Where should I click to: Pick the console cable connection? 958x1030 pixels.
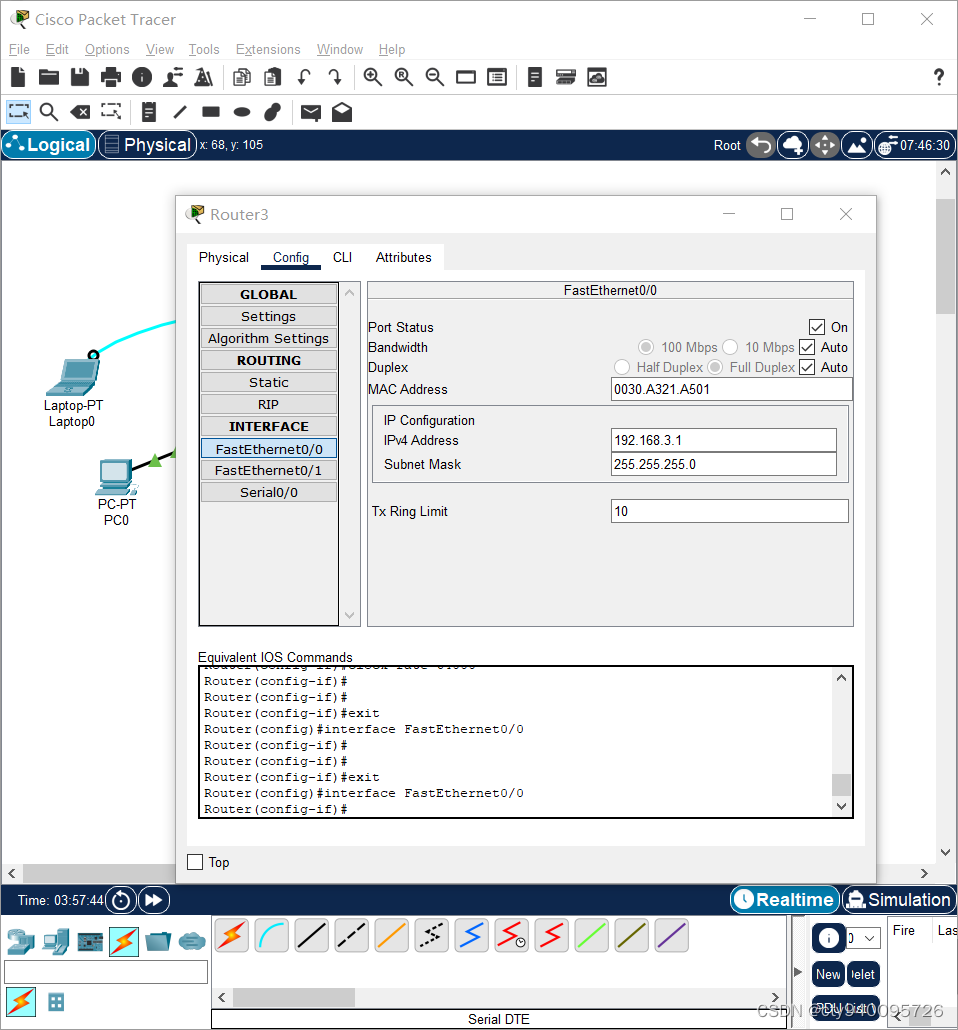click(271, 935)
